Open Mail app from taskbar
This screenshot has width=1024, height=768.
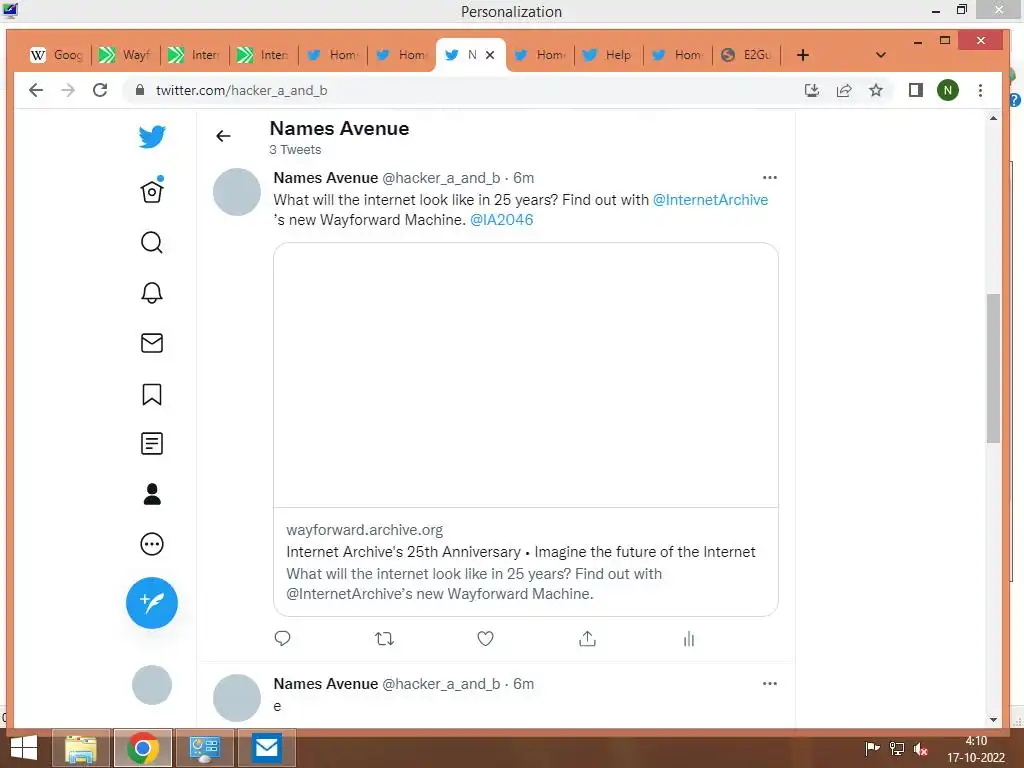pyautogui.click(x=266, y=748)
